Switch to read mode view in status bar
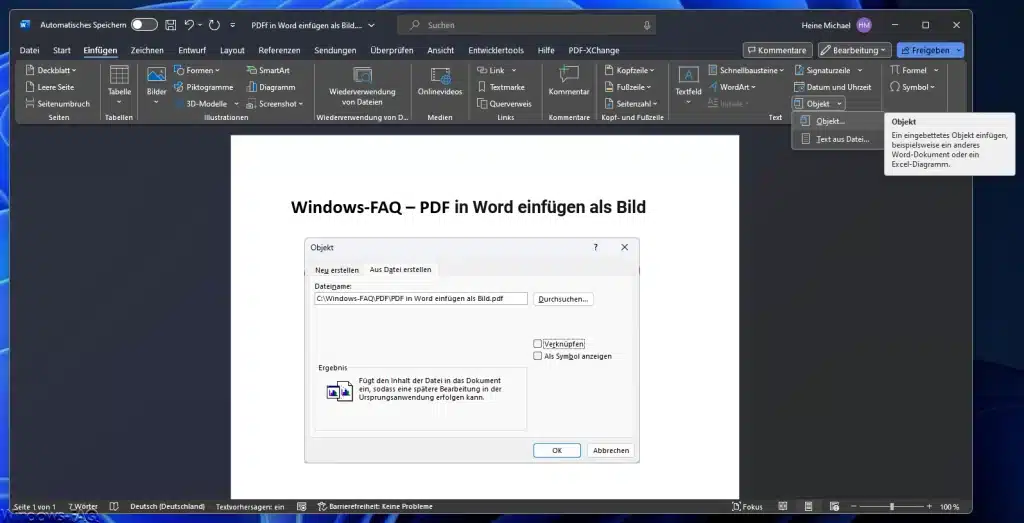 click(x=783, y=507)
